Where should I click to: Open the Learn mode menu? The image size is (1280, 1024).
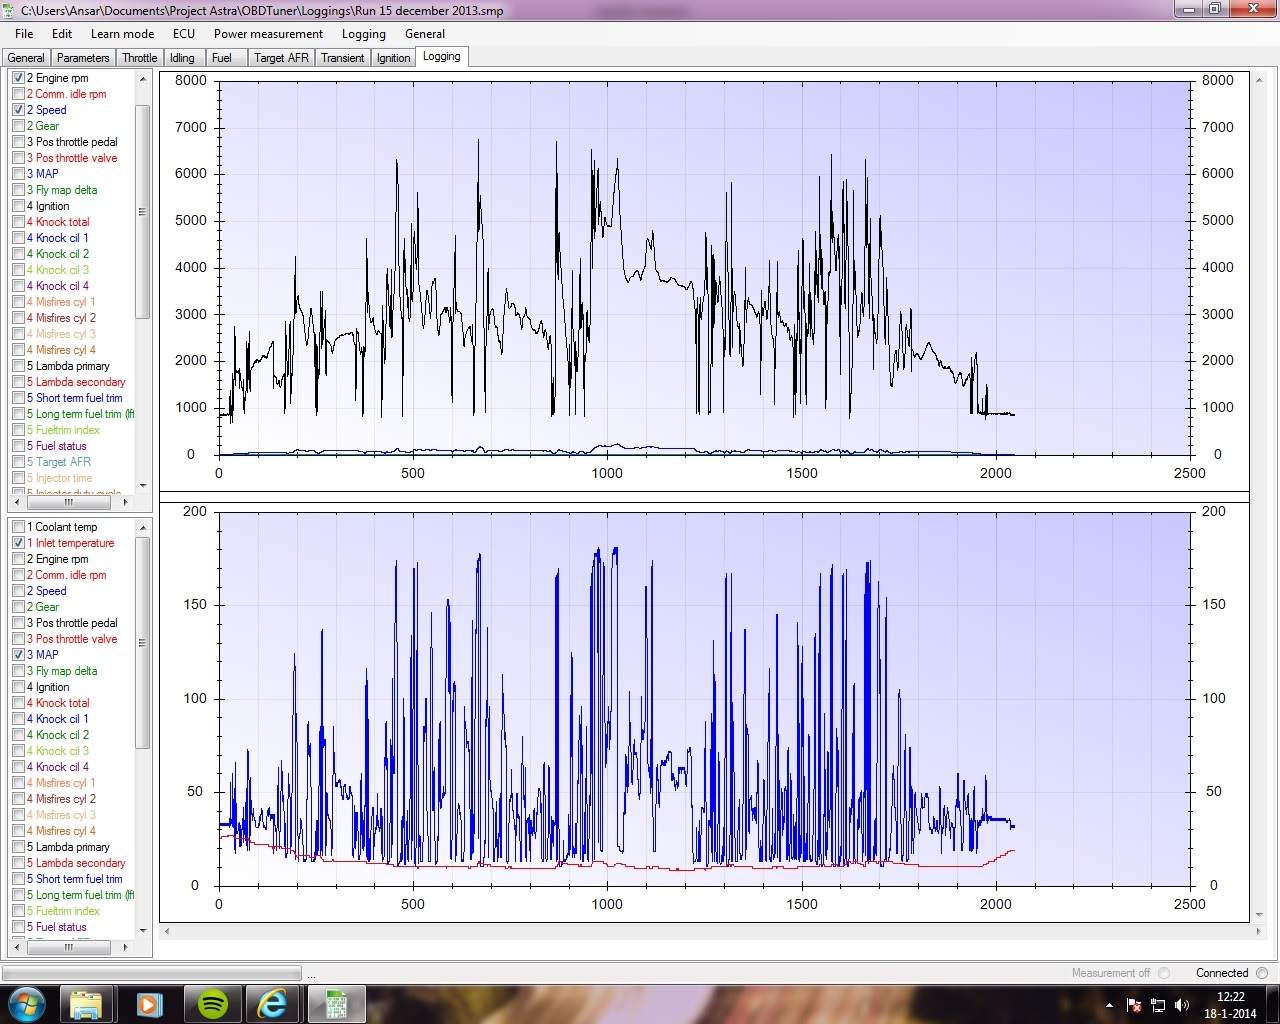pos(123,33)
